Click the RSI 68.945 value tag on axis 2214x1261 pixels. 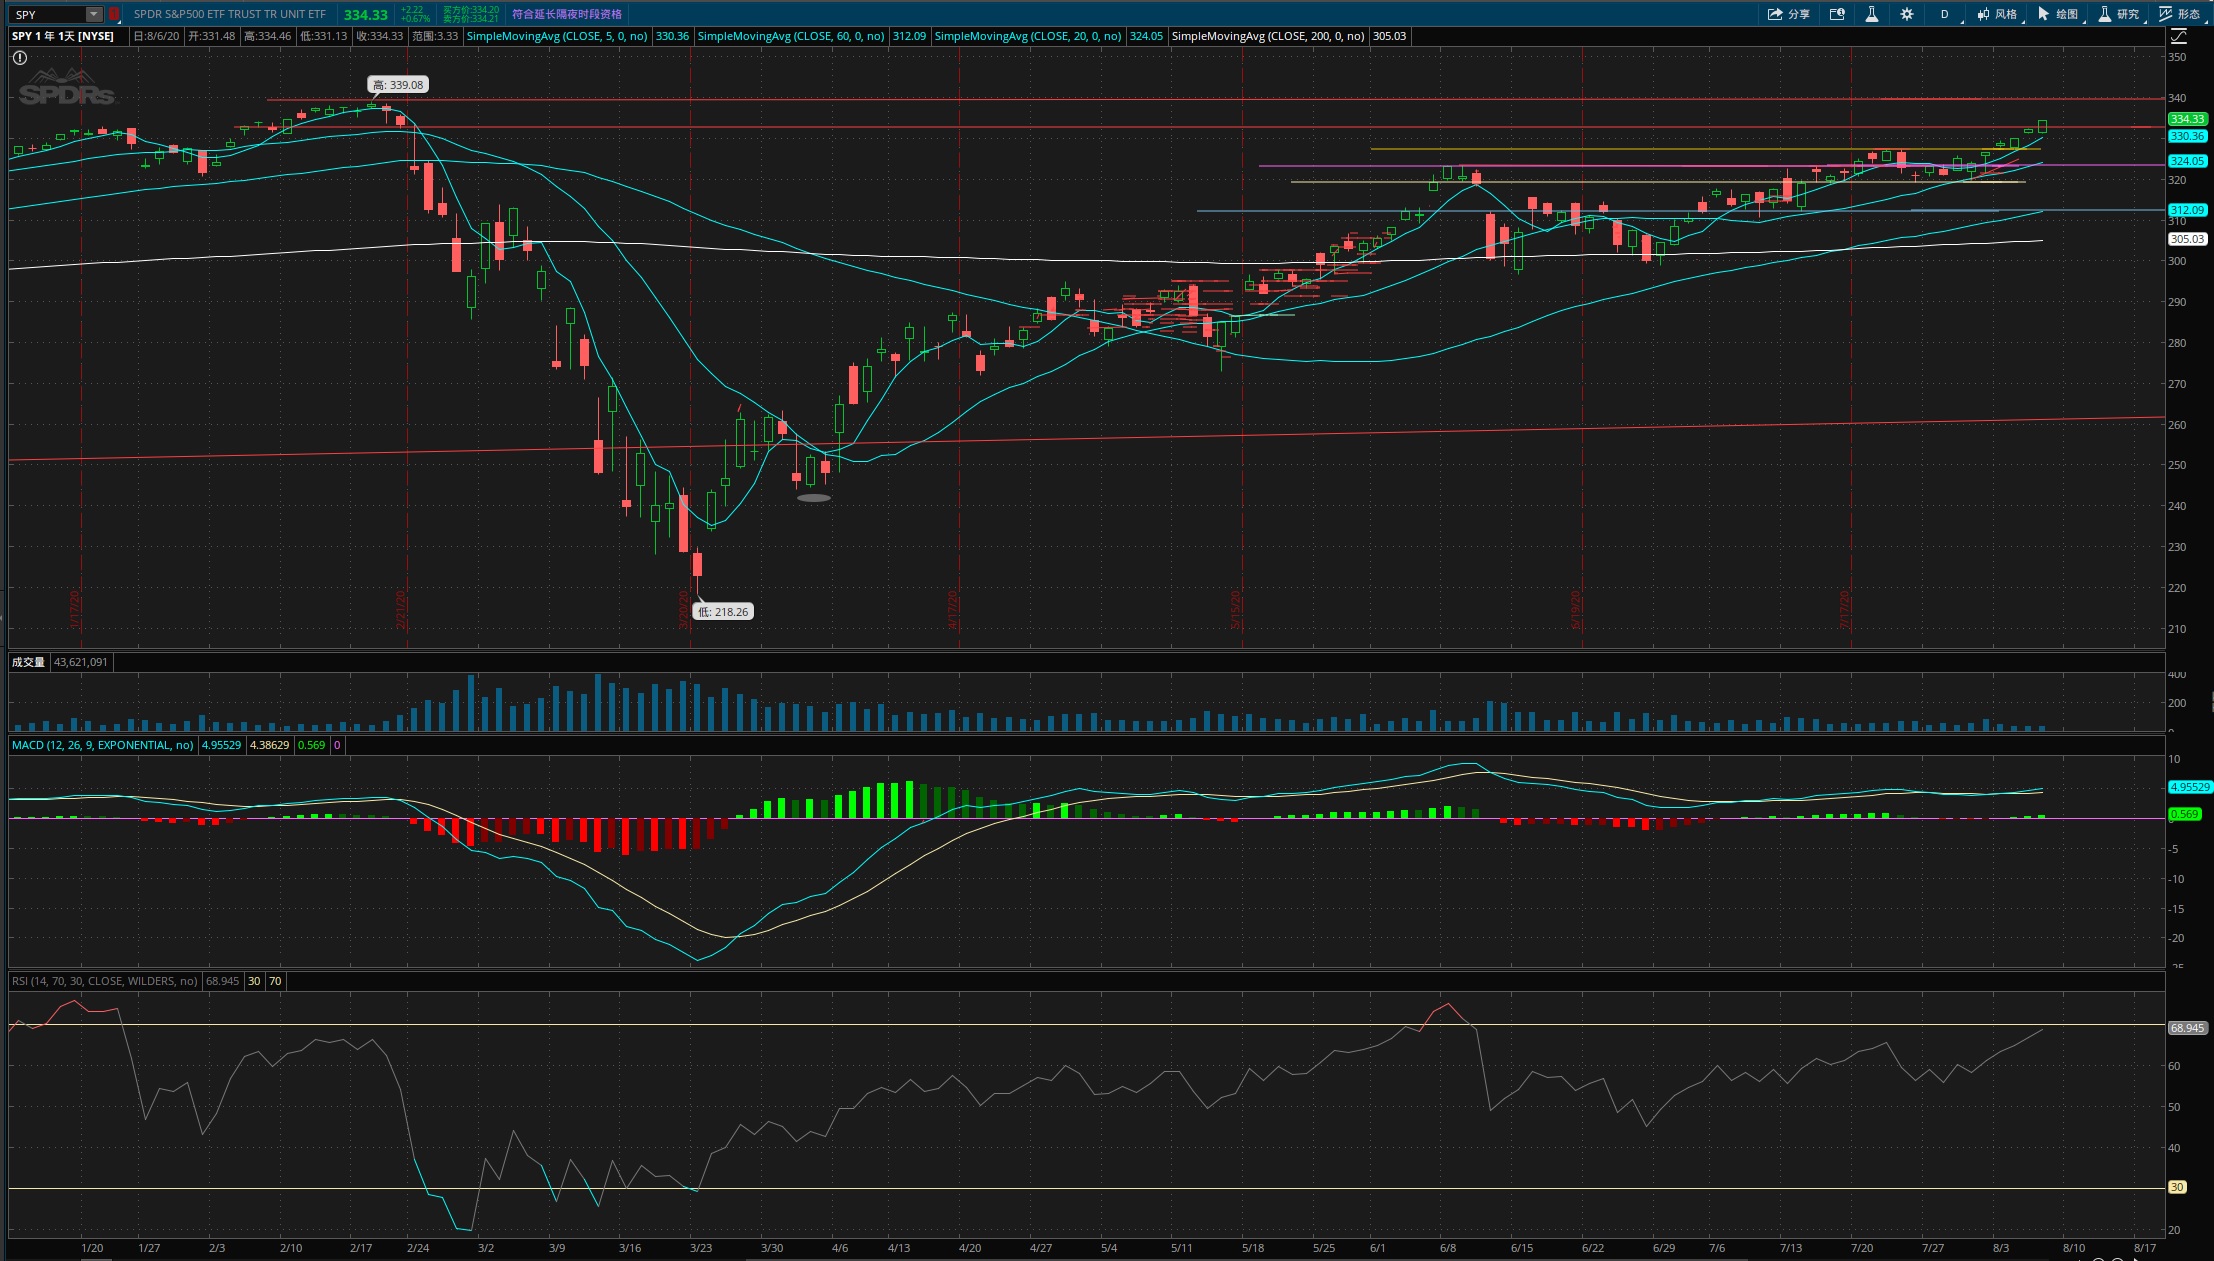point(2187,1028)
